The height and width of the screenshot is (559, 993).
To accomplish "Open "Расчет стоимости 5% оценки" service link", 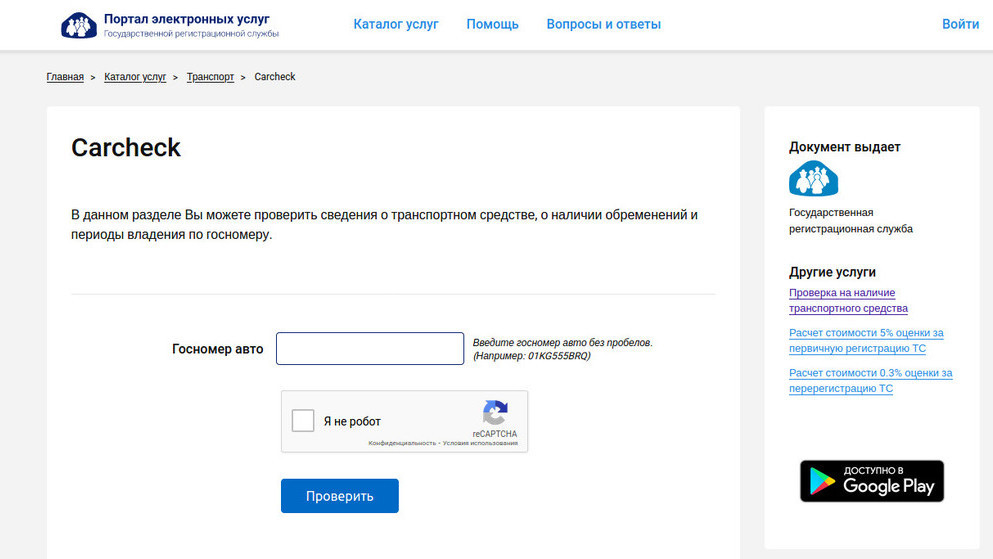I will point(866,341).
